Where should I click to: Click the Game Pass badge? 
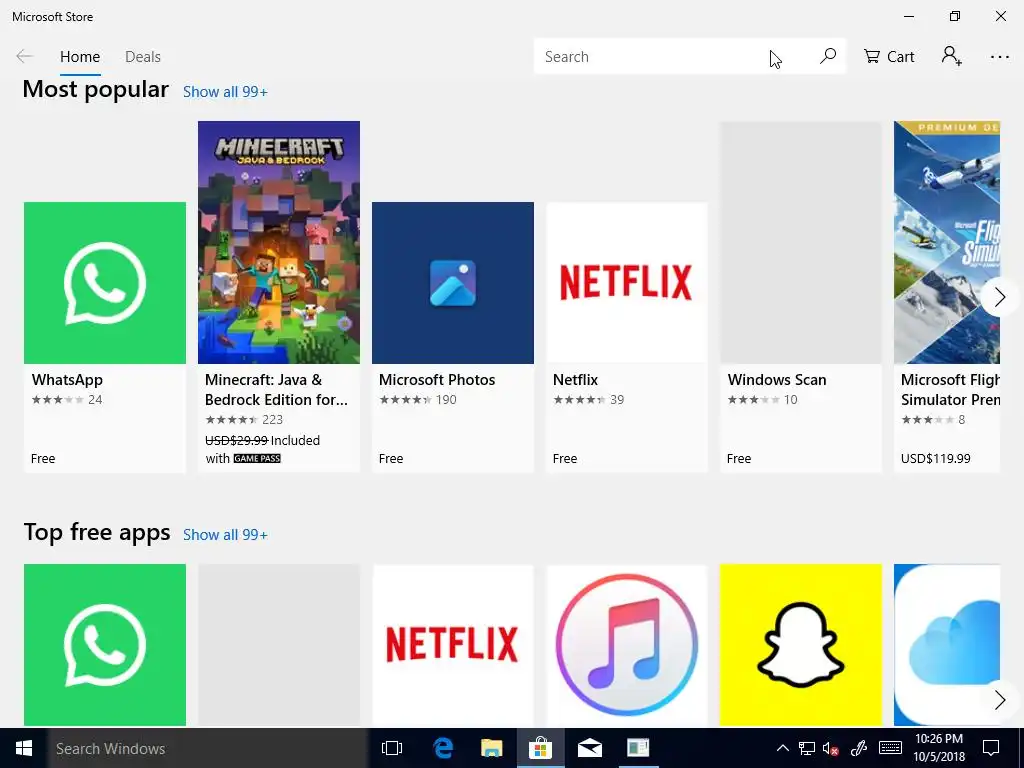[x=257, y=458]
